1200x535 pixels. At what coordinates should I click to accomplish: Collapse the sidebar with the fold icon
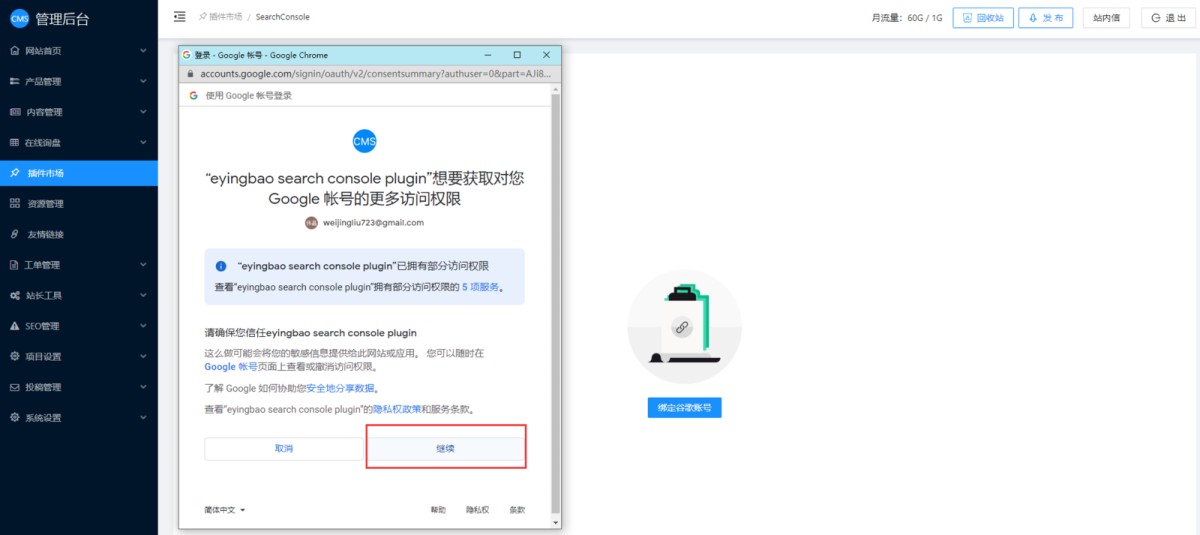(179, 17)
